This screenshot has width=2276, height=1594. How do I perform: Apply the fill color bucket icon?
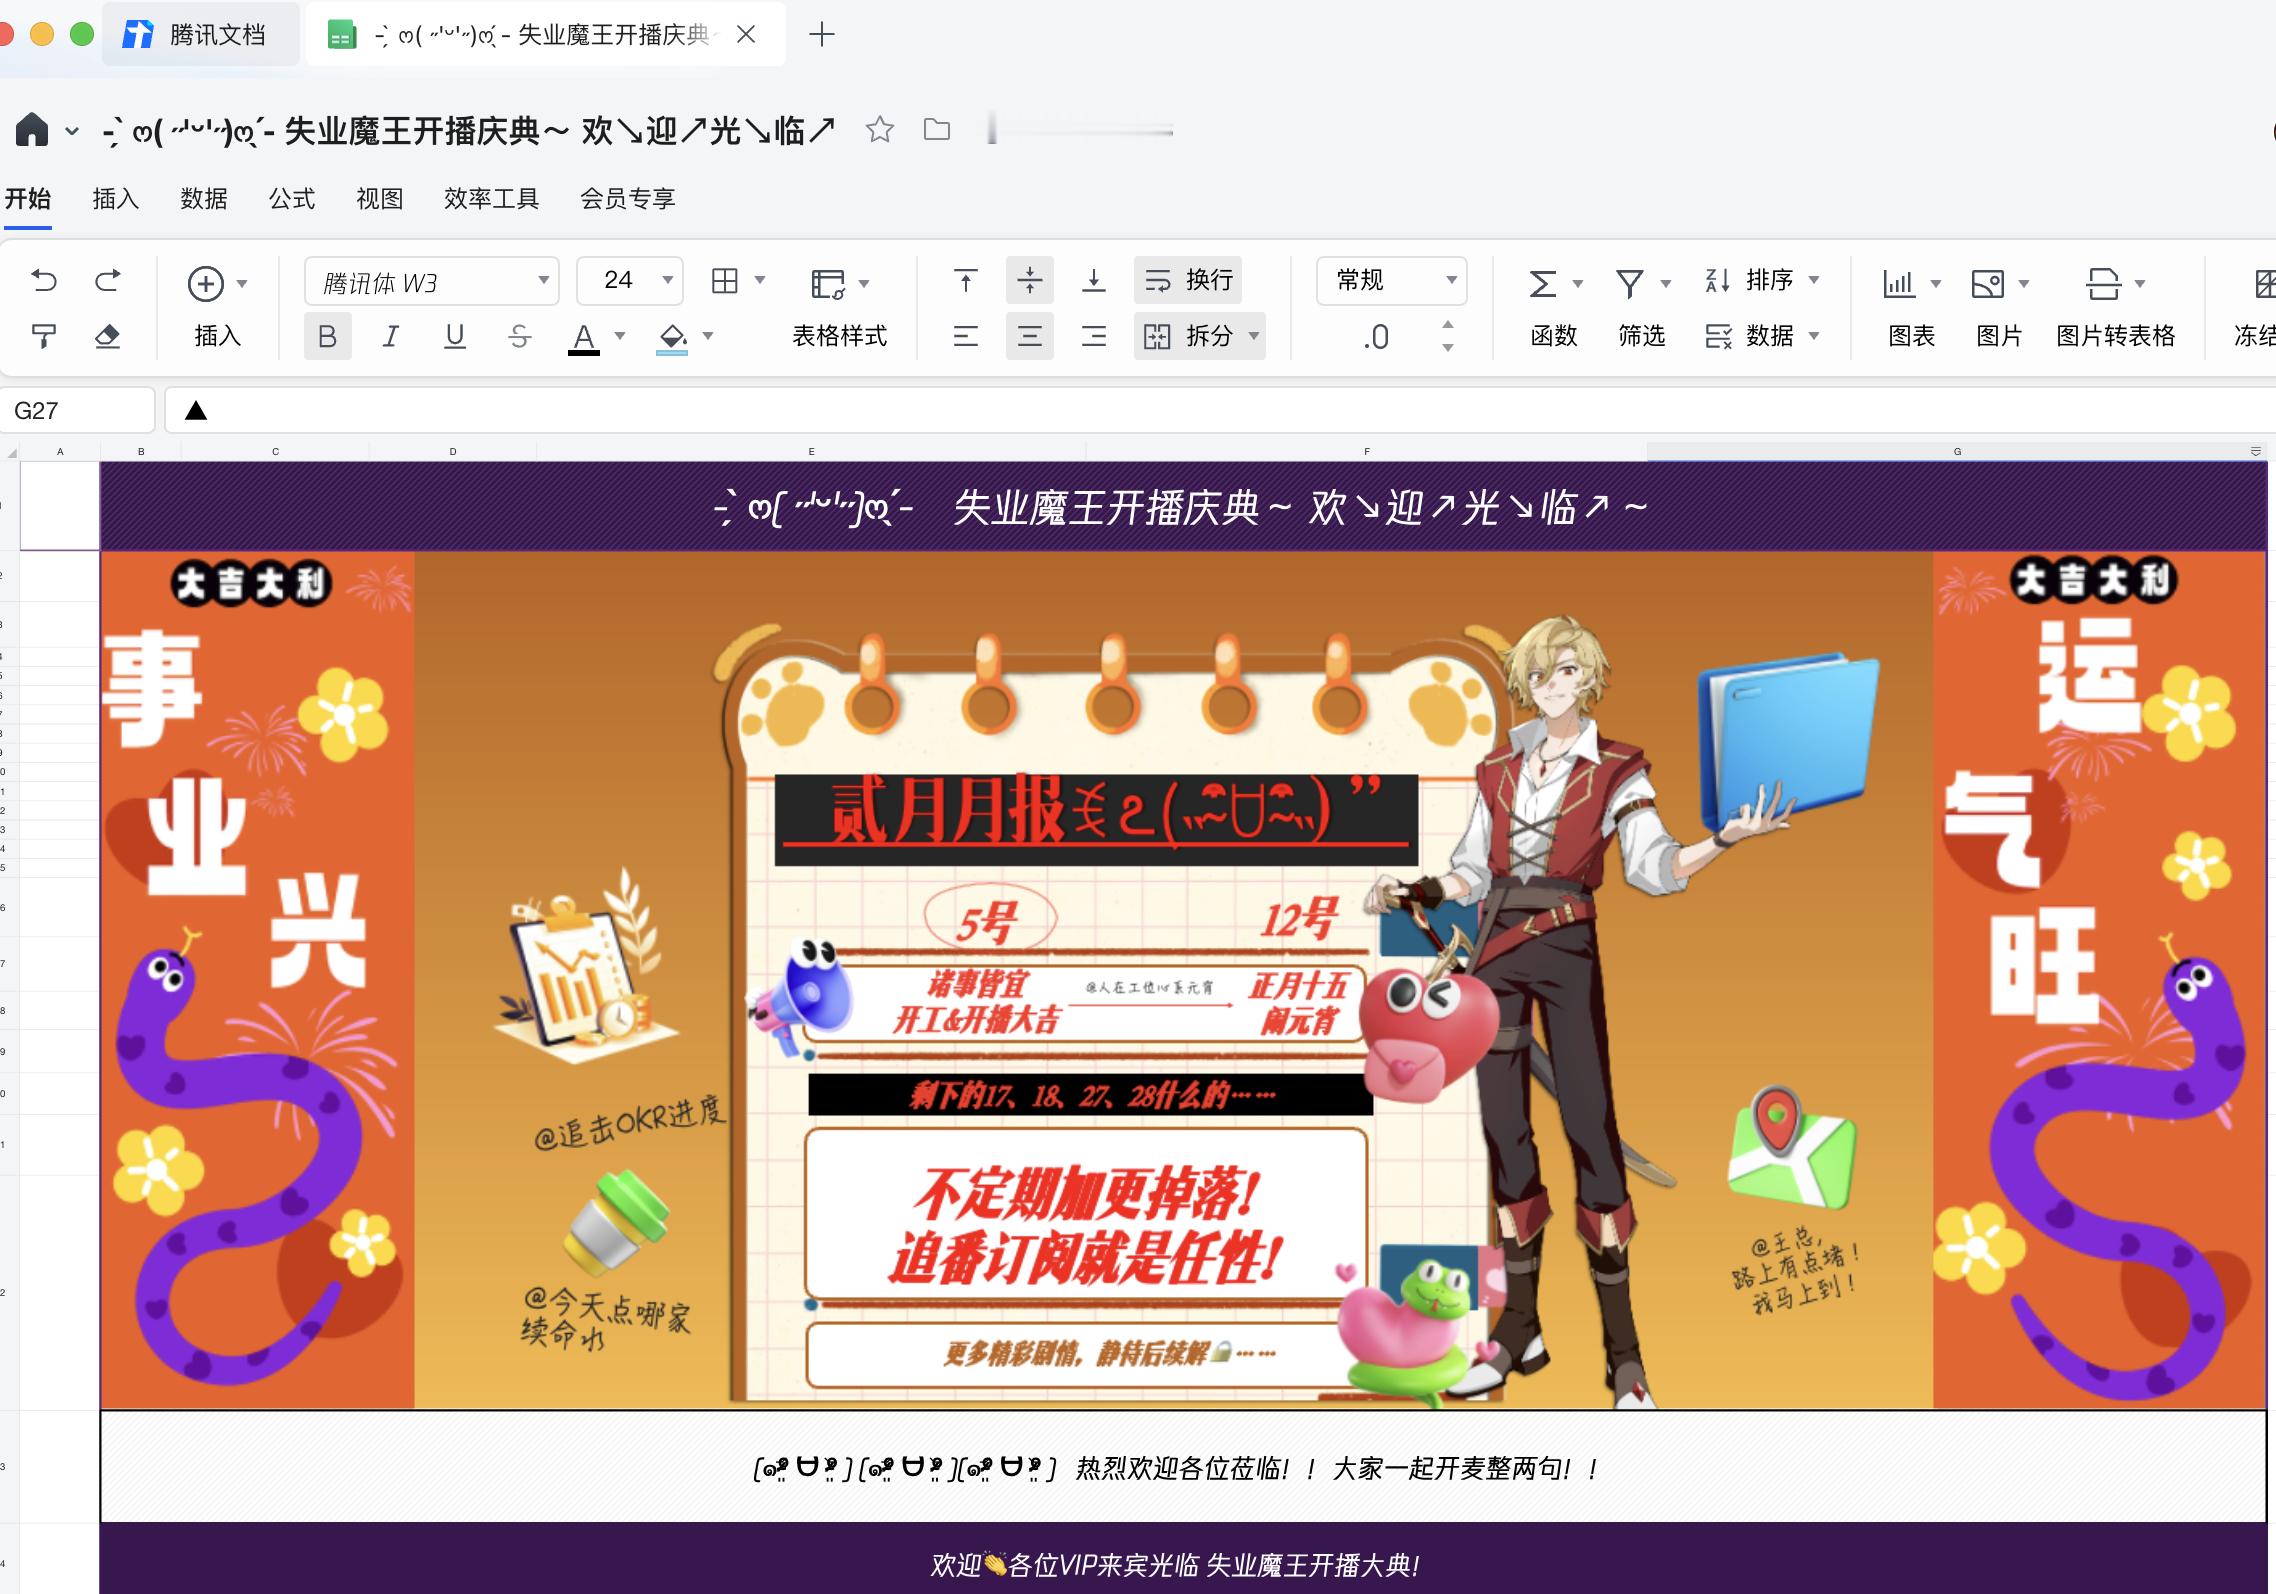click(672, 337)
